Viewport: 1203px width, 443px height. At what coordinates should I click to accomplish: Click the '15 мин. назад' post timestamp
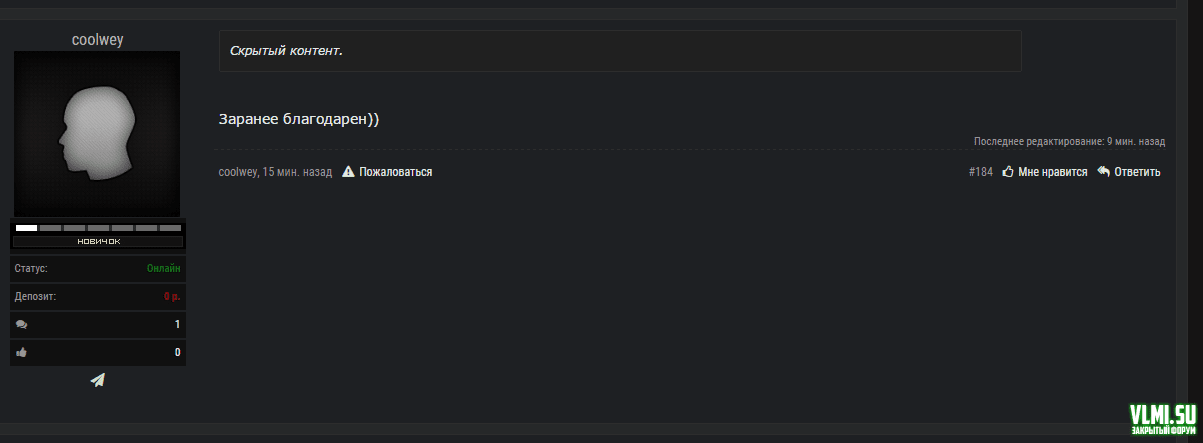pyautogui.click(x=297, y=172)
